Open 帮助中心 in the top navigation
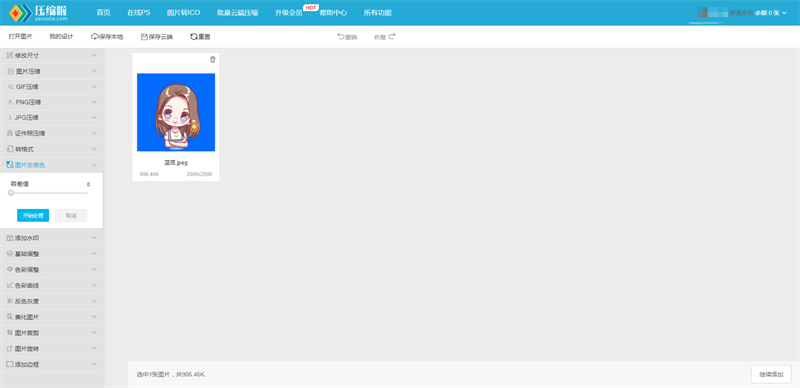The image size is (800, 388). 333,13
